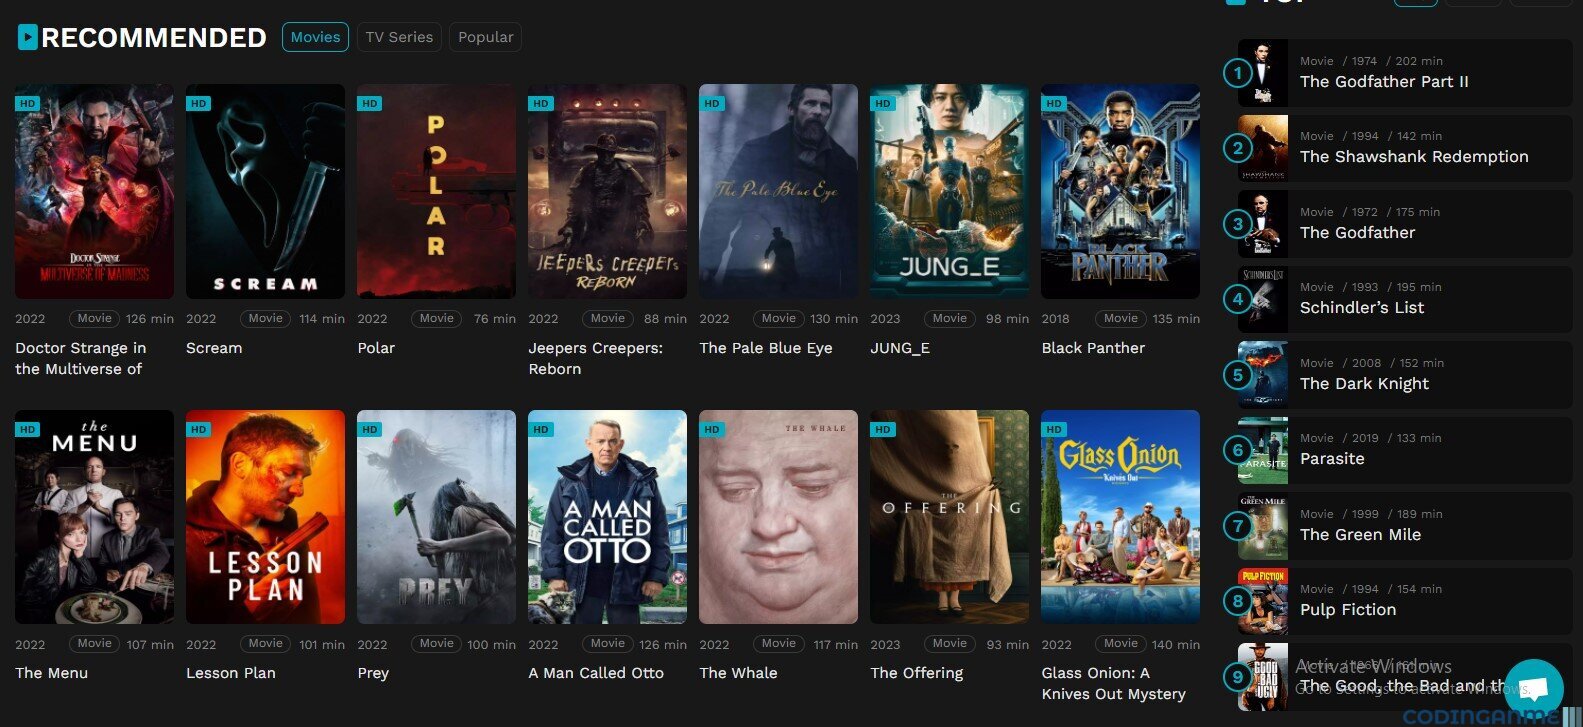This screenshot has height=727, width=1583.
Task: Click the HD badge on The Menu poster
Action: pyautogui.click(x=27, y=429)
